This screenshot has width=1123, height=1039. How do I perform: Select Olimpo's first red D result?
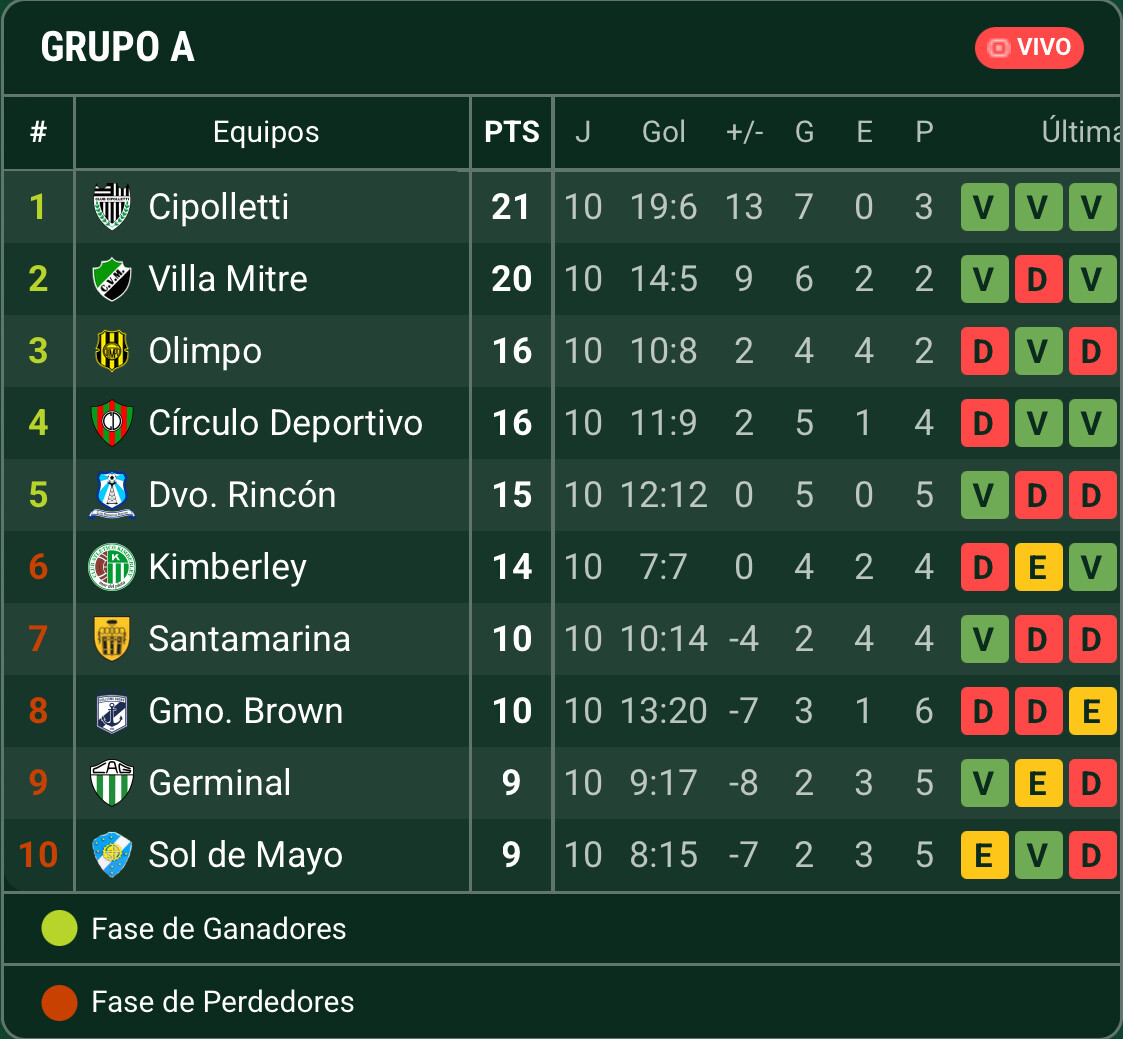point(984,351)
